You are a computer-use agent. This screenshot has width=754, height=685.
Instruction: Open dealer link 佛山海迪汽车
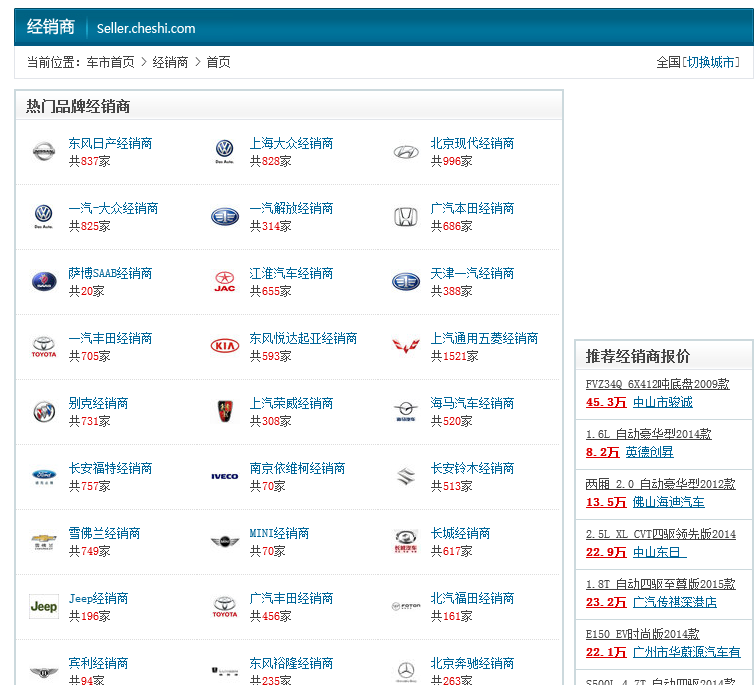click(668, 502)
